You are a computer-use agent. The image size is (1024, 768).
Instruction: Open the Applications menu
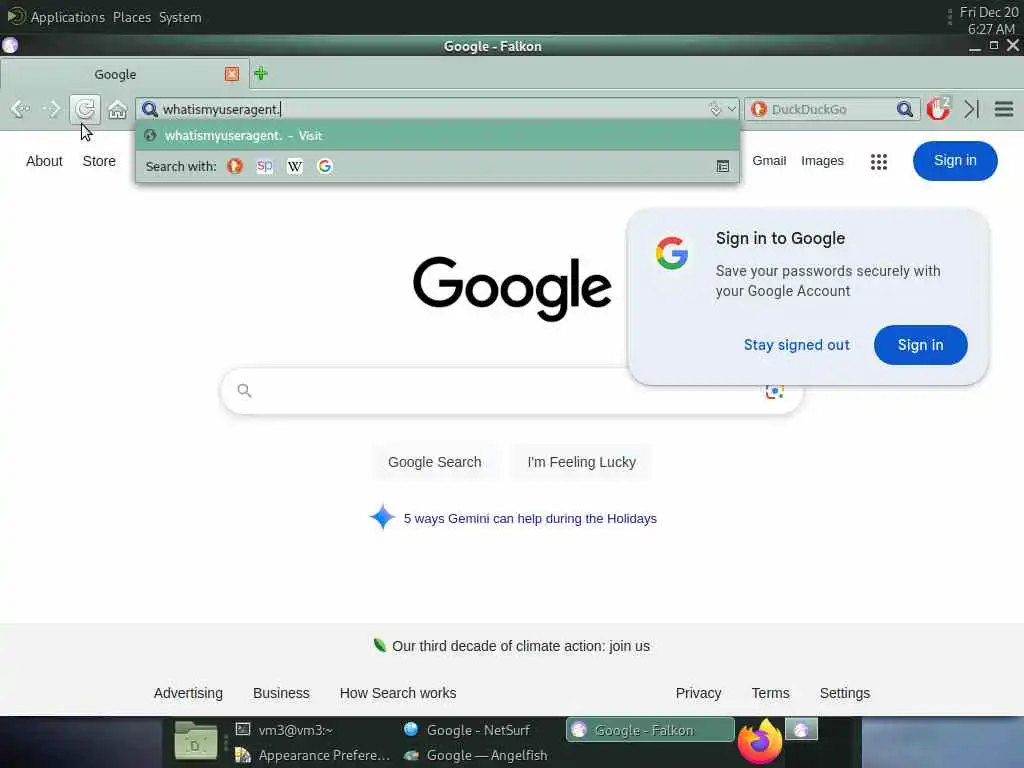pos(67,17)
